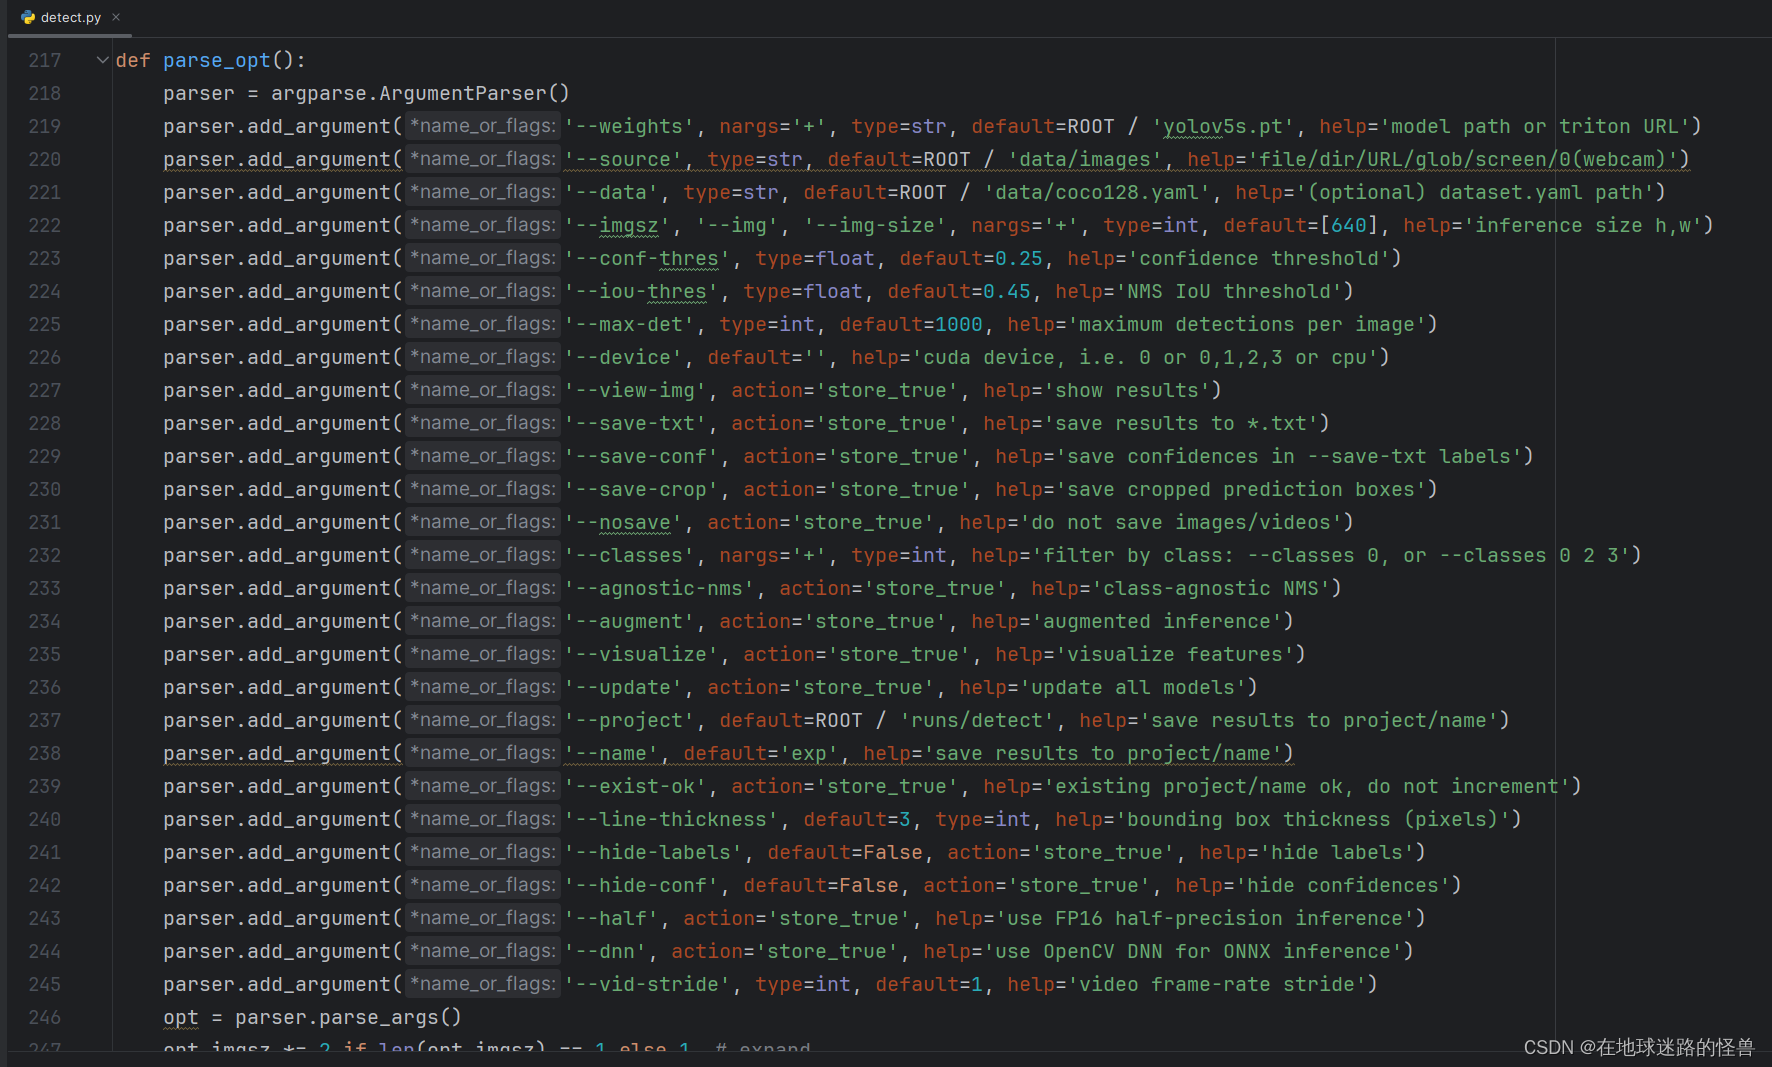Click help text 'video frame-rate stride'
The image size is (1772, 1067).
click(1217, 984)
